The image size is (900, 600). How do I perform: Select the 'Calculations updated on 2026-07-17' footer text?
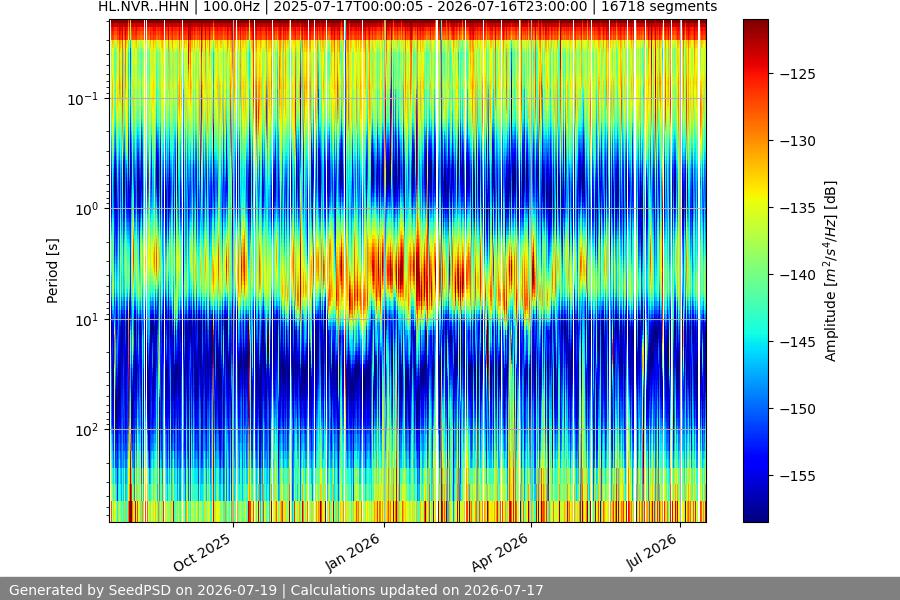click(x=417, y=590)
